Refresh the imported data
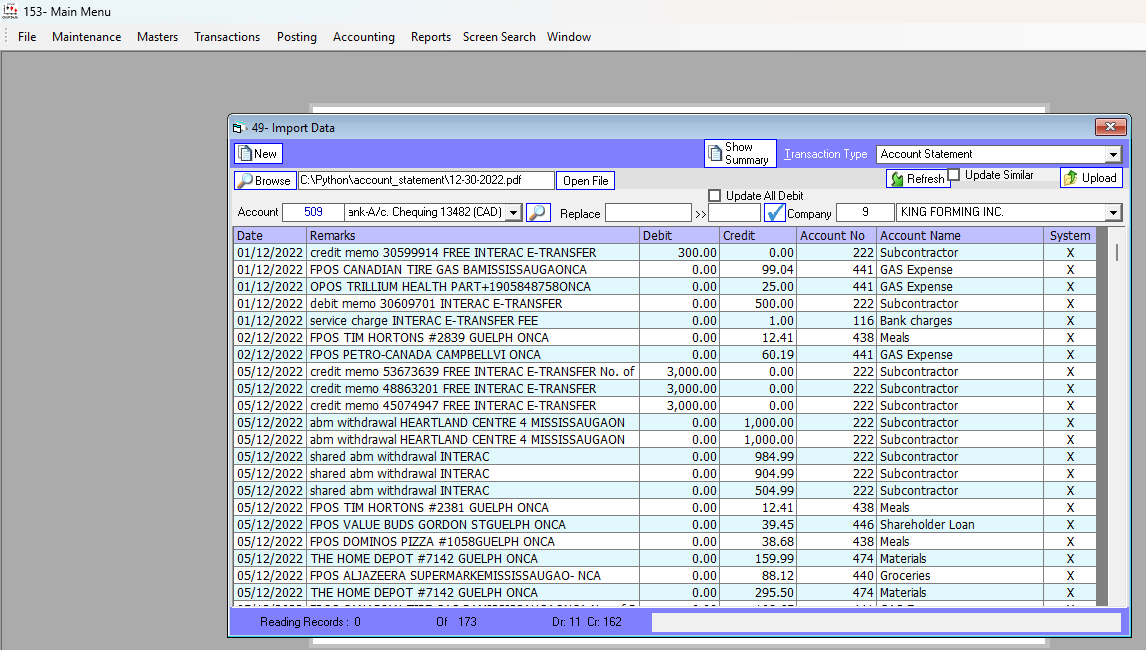 point(917,178)
